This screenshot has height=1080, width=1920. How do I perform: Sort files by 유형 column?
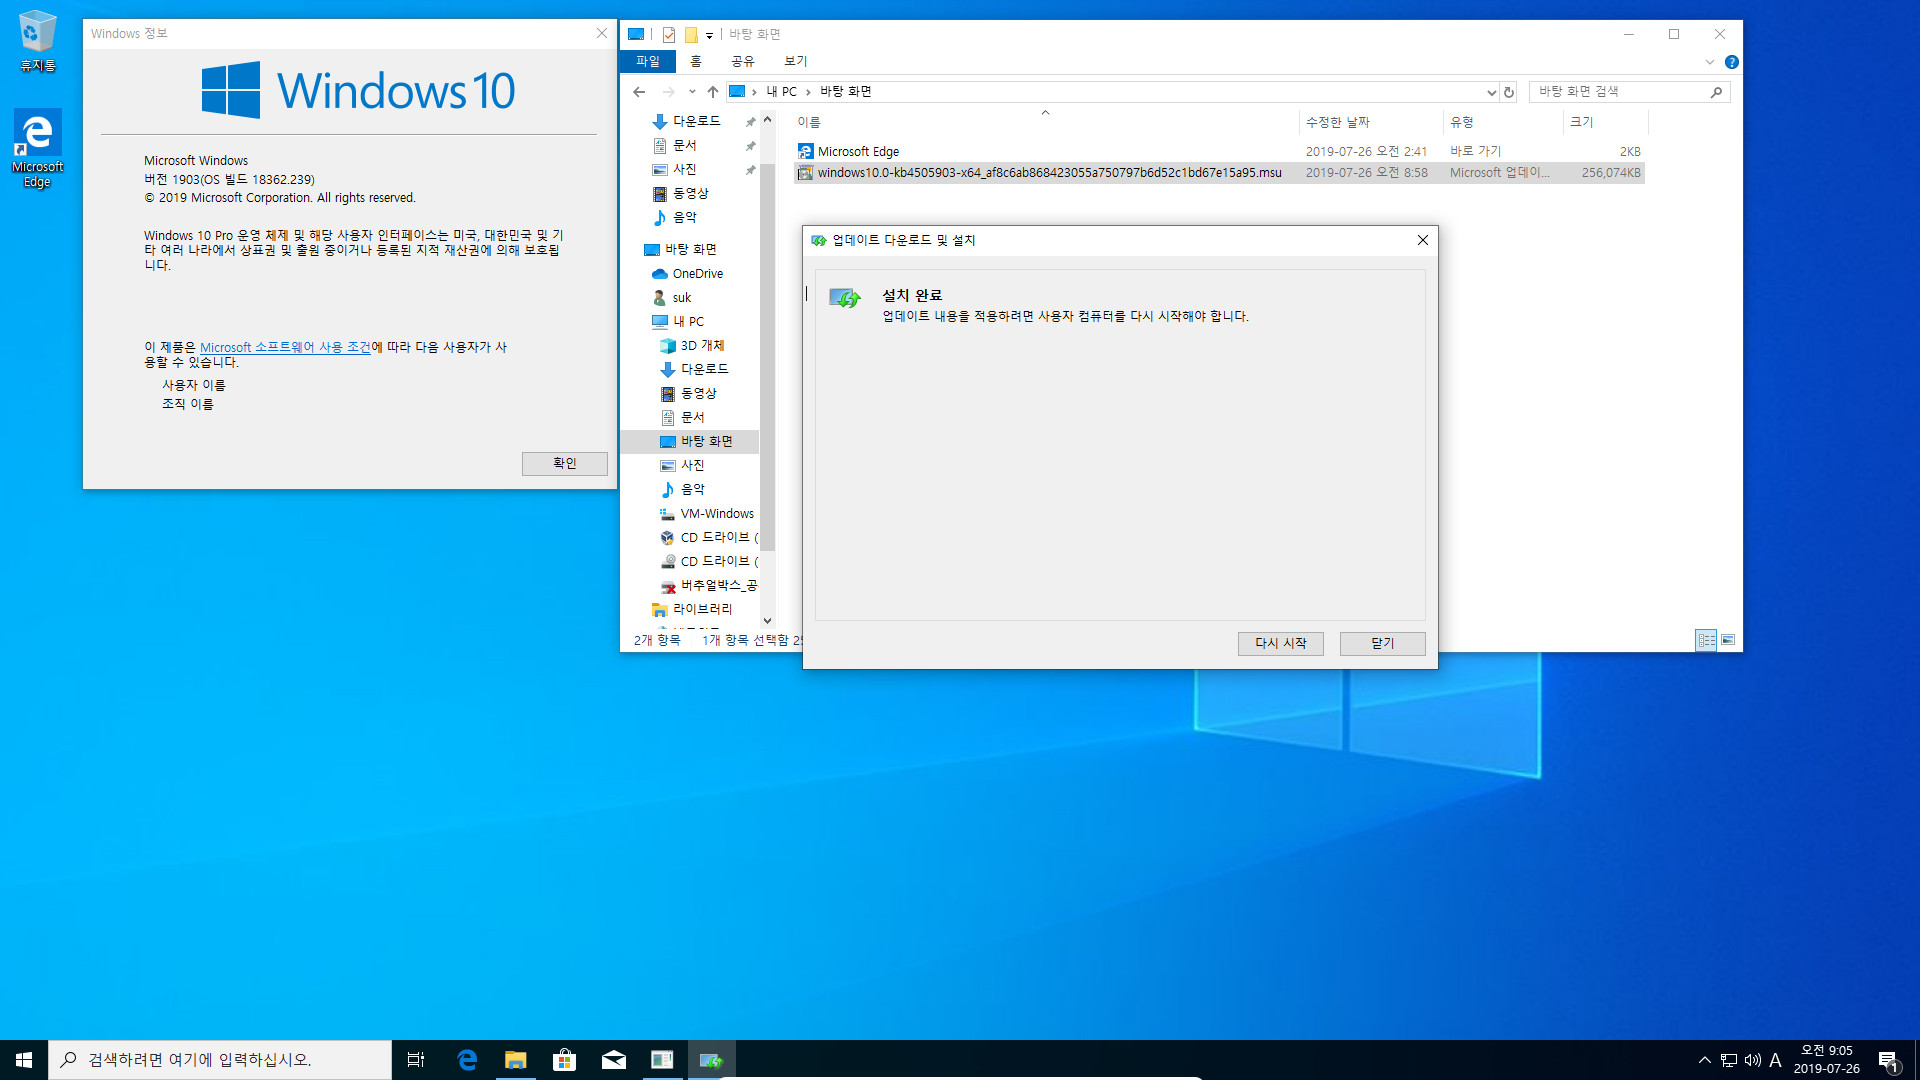(1503, 122)
